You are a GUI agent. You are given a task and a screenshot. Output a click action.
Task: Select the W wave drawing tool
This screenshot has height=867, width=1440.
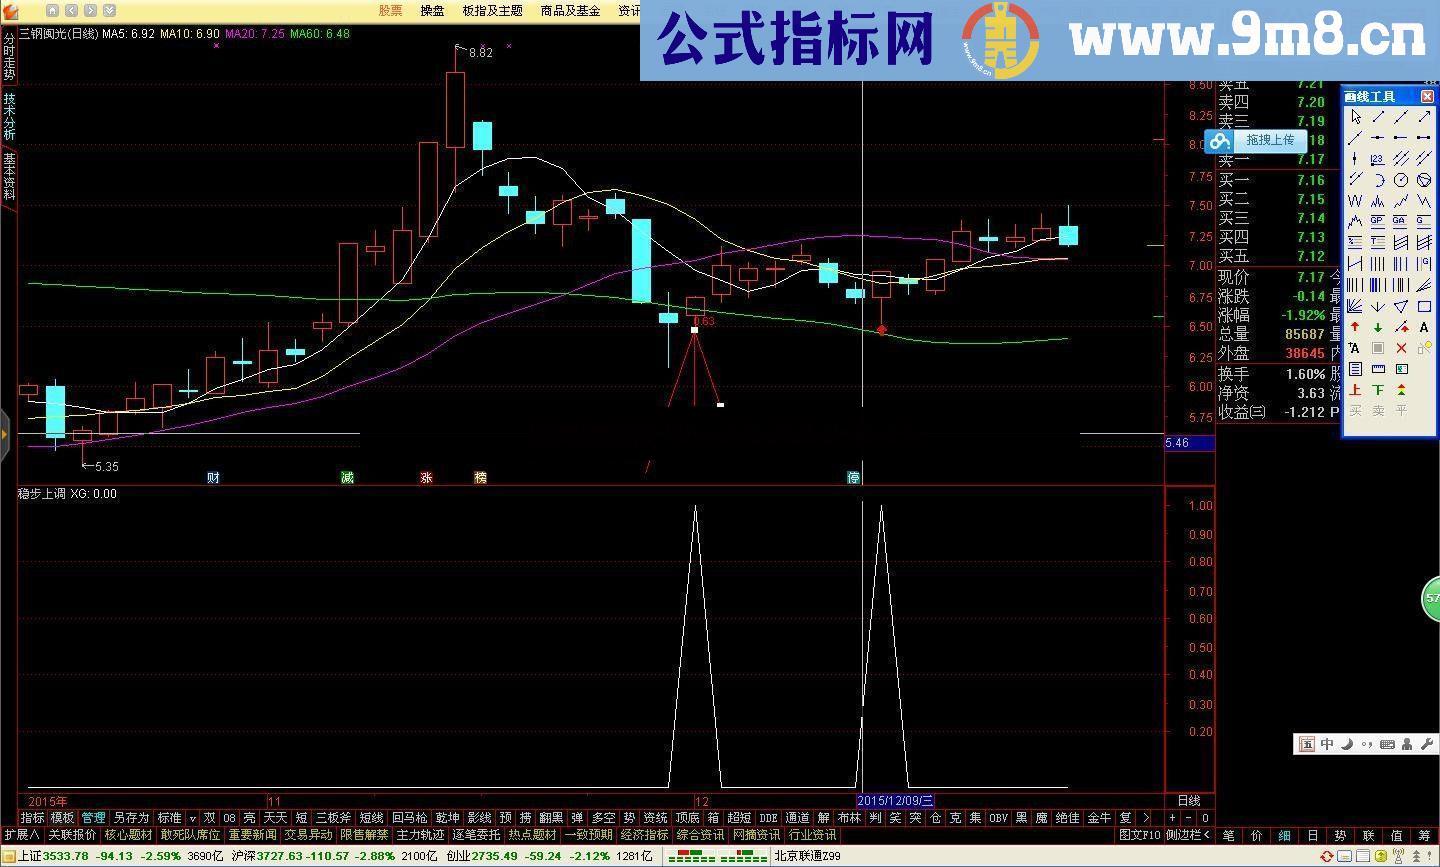coord(1354,198)
